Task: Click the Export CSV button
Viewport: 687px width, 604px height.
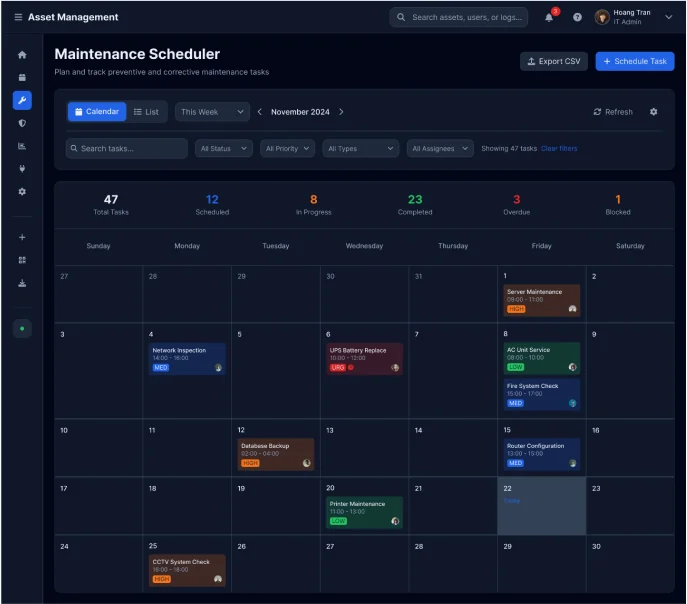Action: (x=554, y=61)
